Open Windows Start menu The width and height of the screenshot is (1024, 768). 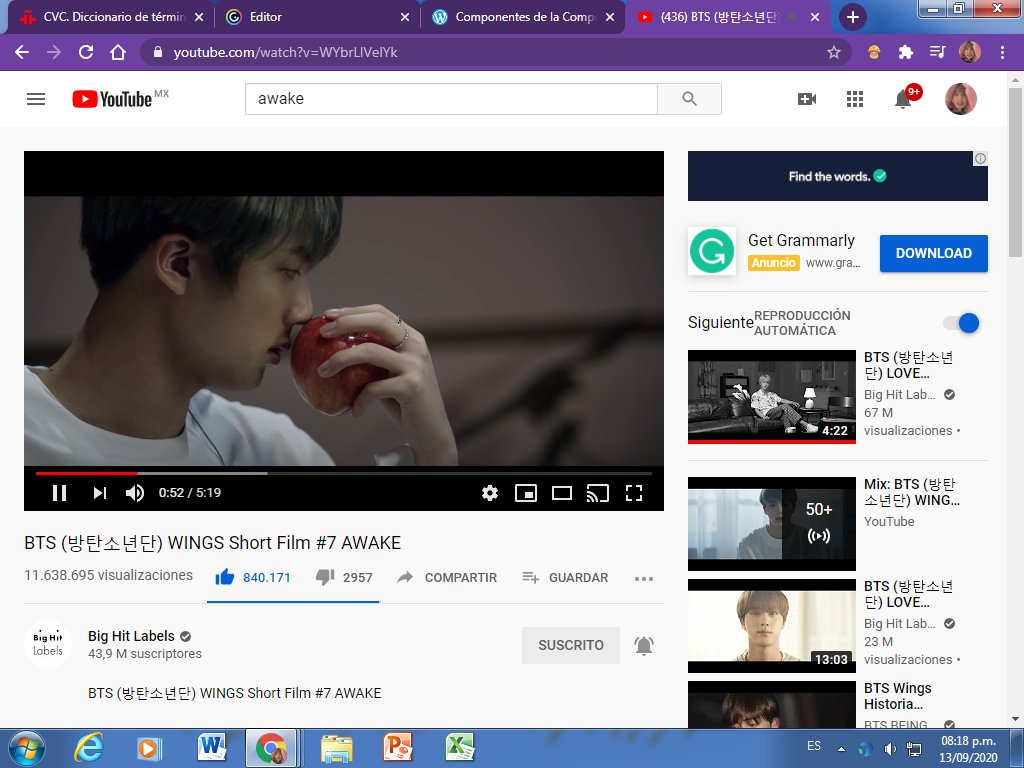point(26,748)
